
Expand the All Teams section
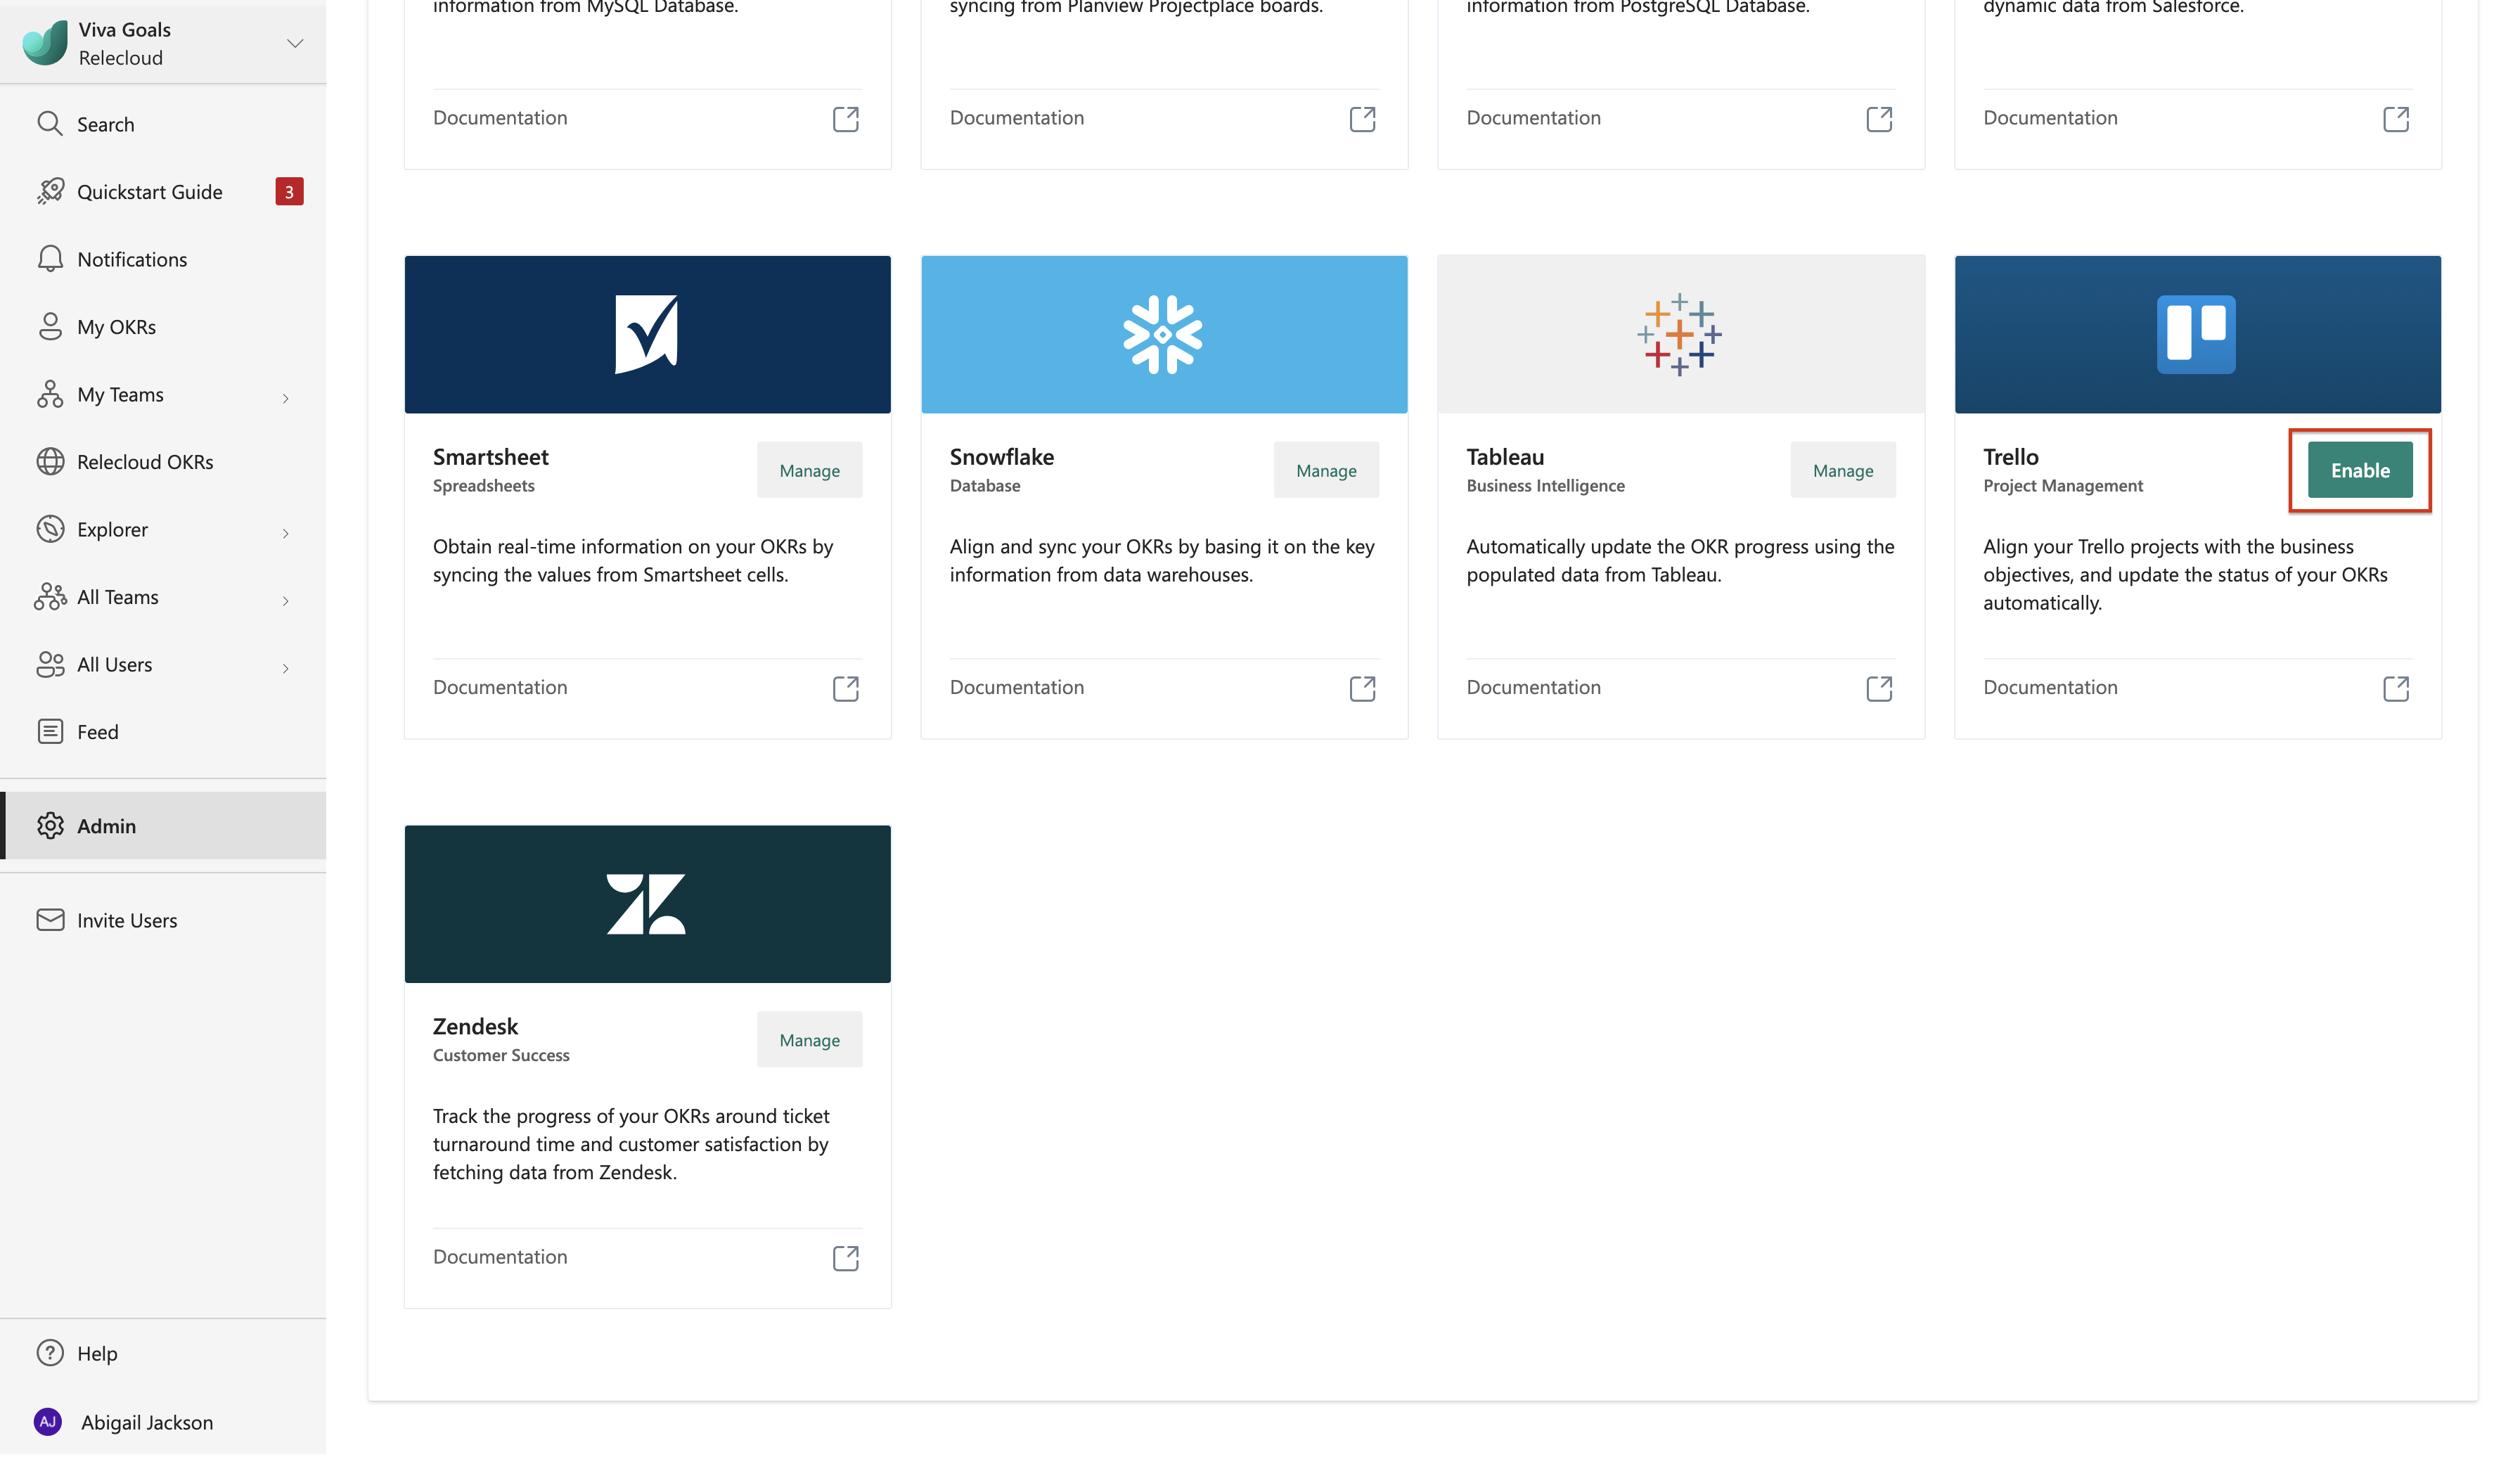click(x=284, y=598)
